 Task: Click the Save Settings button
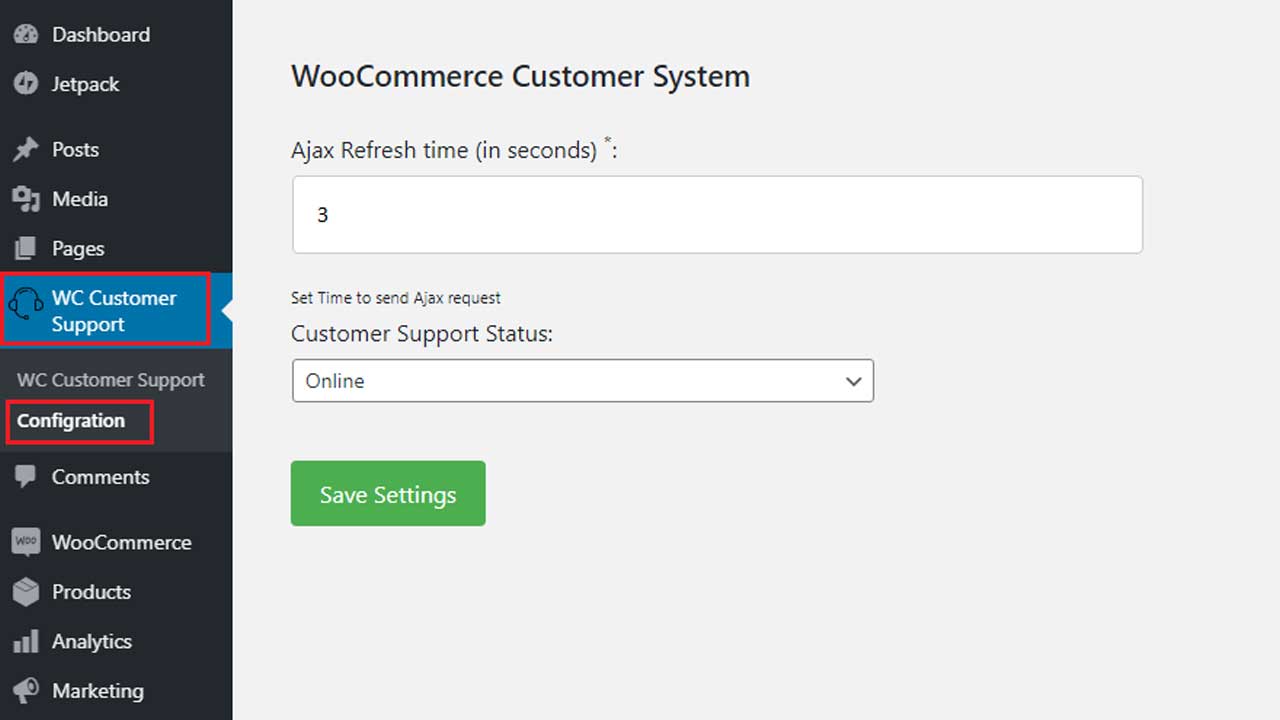pyautogui.click(x=388, y=493)
